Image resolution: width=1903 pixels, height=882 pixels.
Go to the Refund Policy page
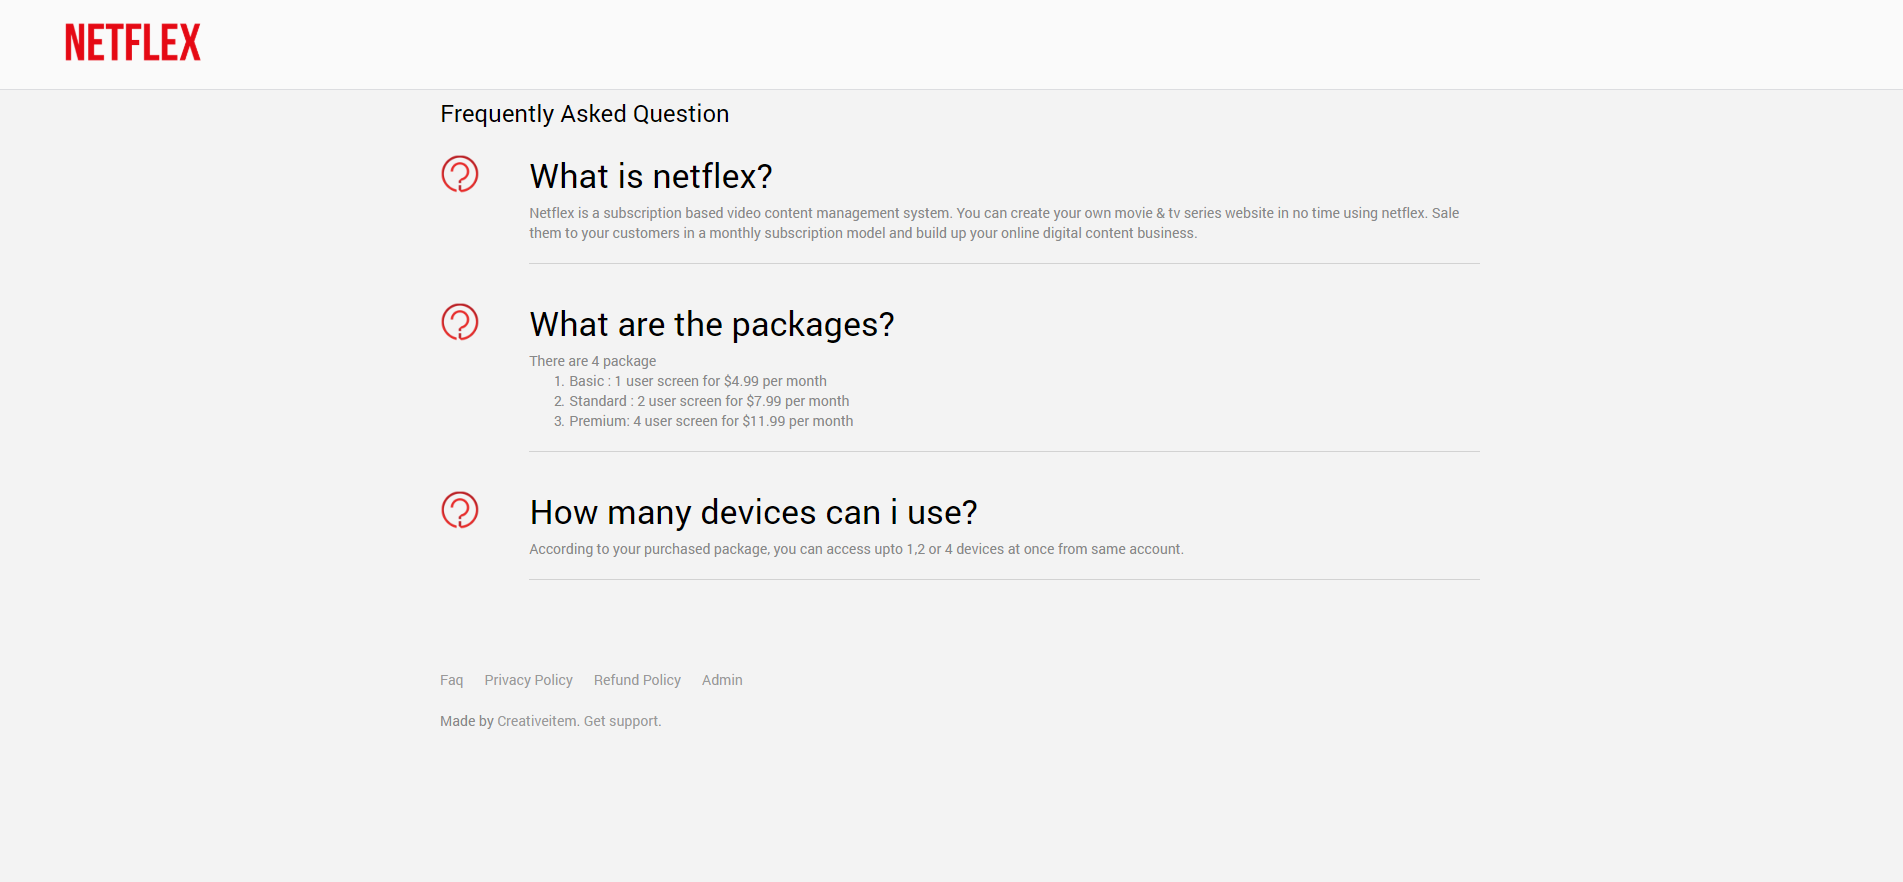coord(637,680)
